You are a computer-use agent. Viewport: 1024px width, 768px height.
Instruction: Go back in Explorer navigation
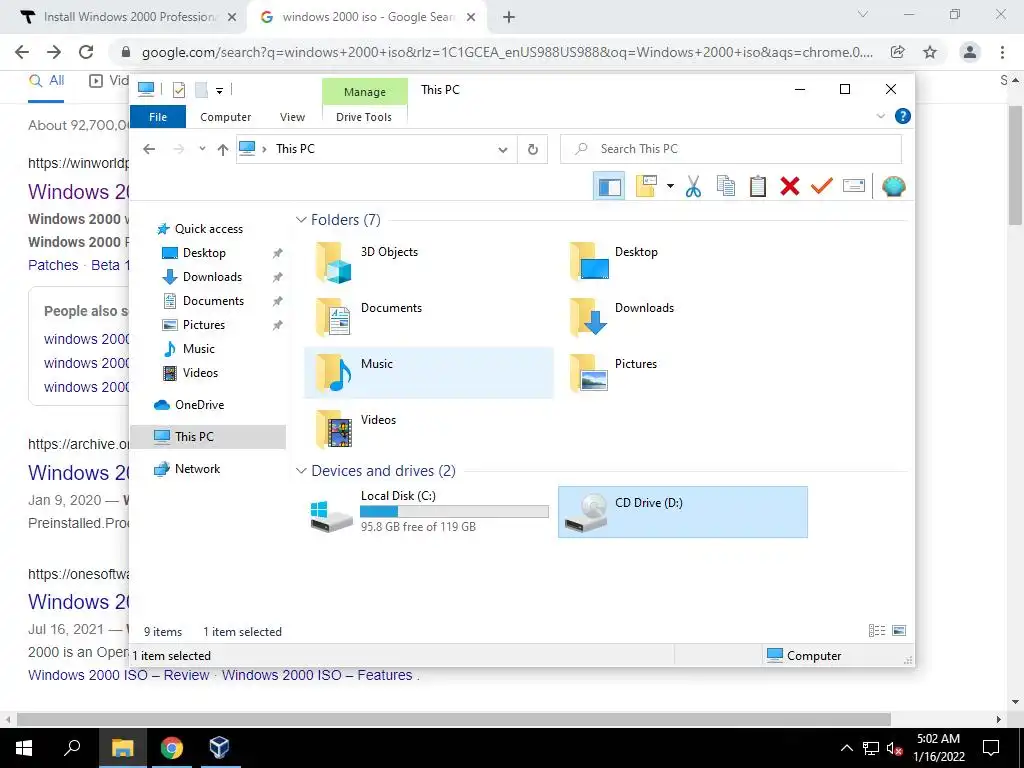tap(149, 149)
